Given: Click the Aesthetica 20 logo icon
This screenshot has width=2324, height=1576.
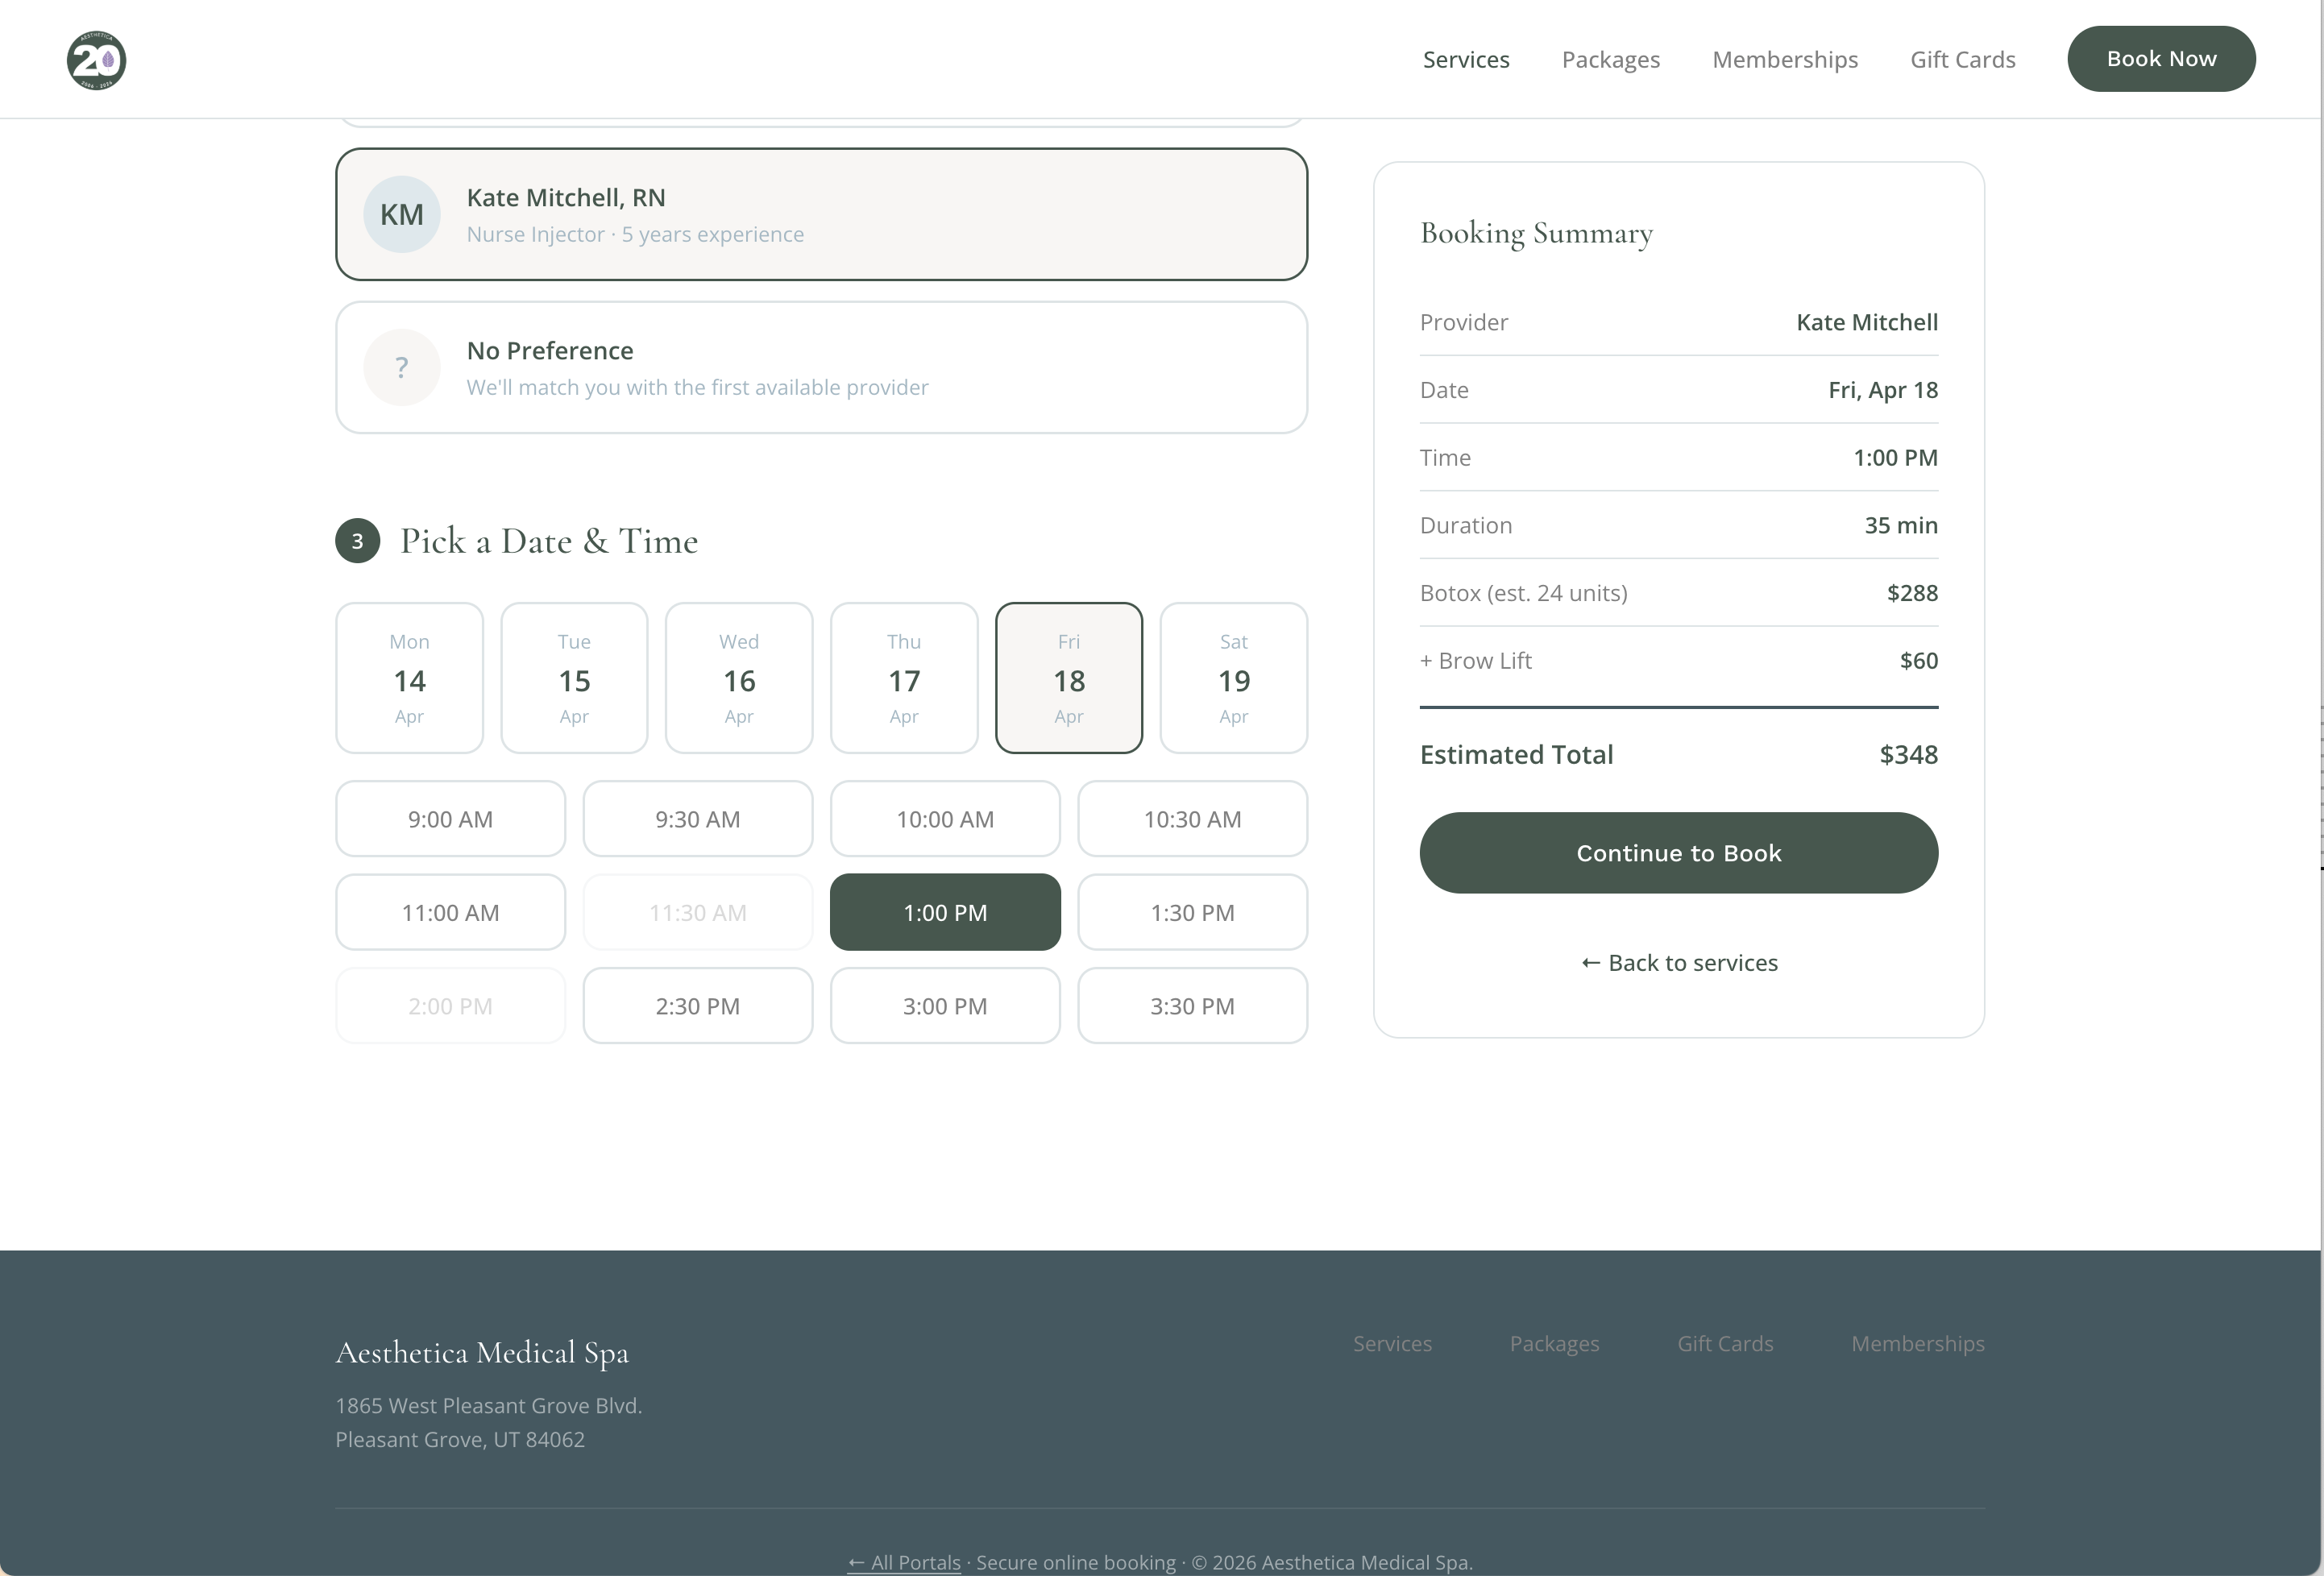Looking at the screenshot, I should click(96, 60).
